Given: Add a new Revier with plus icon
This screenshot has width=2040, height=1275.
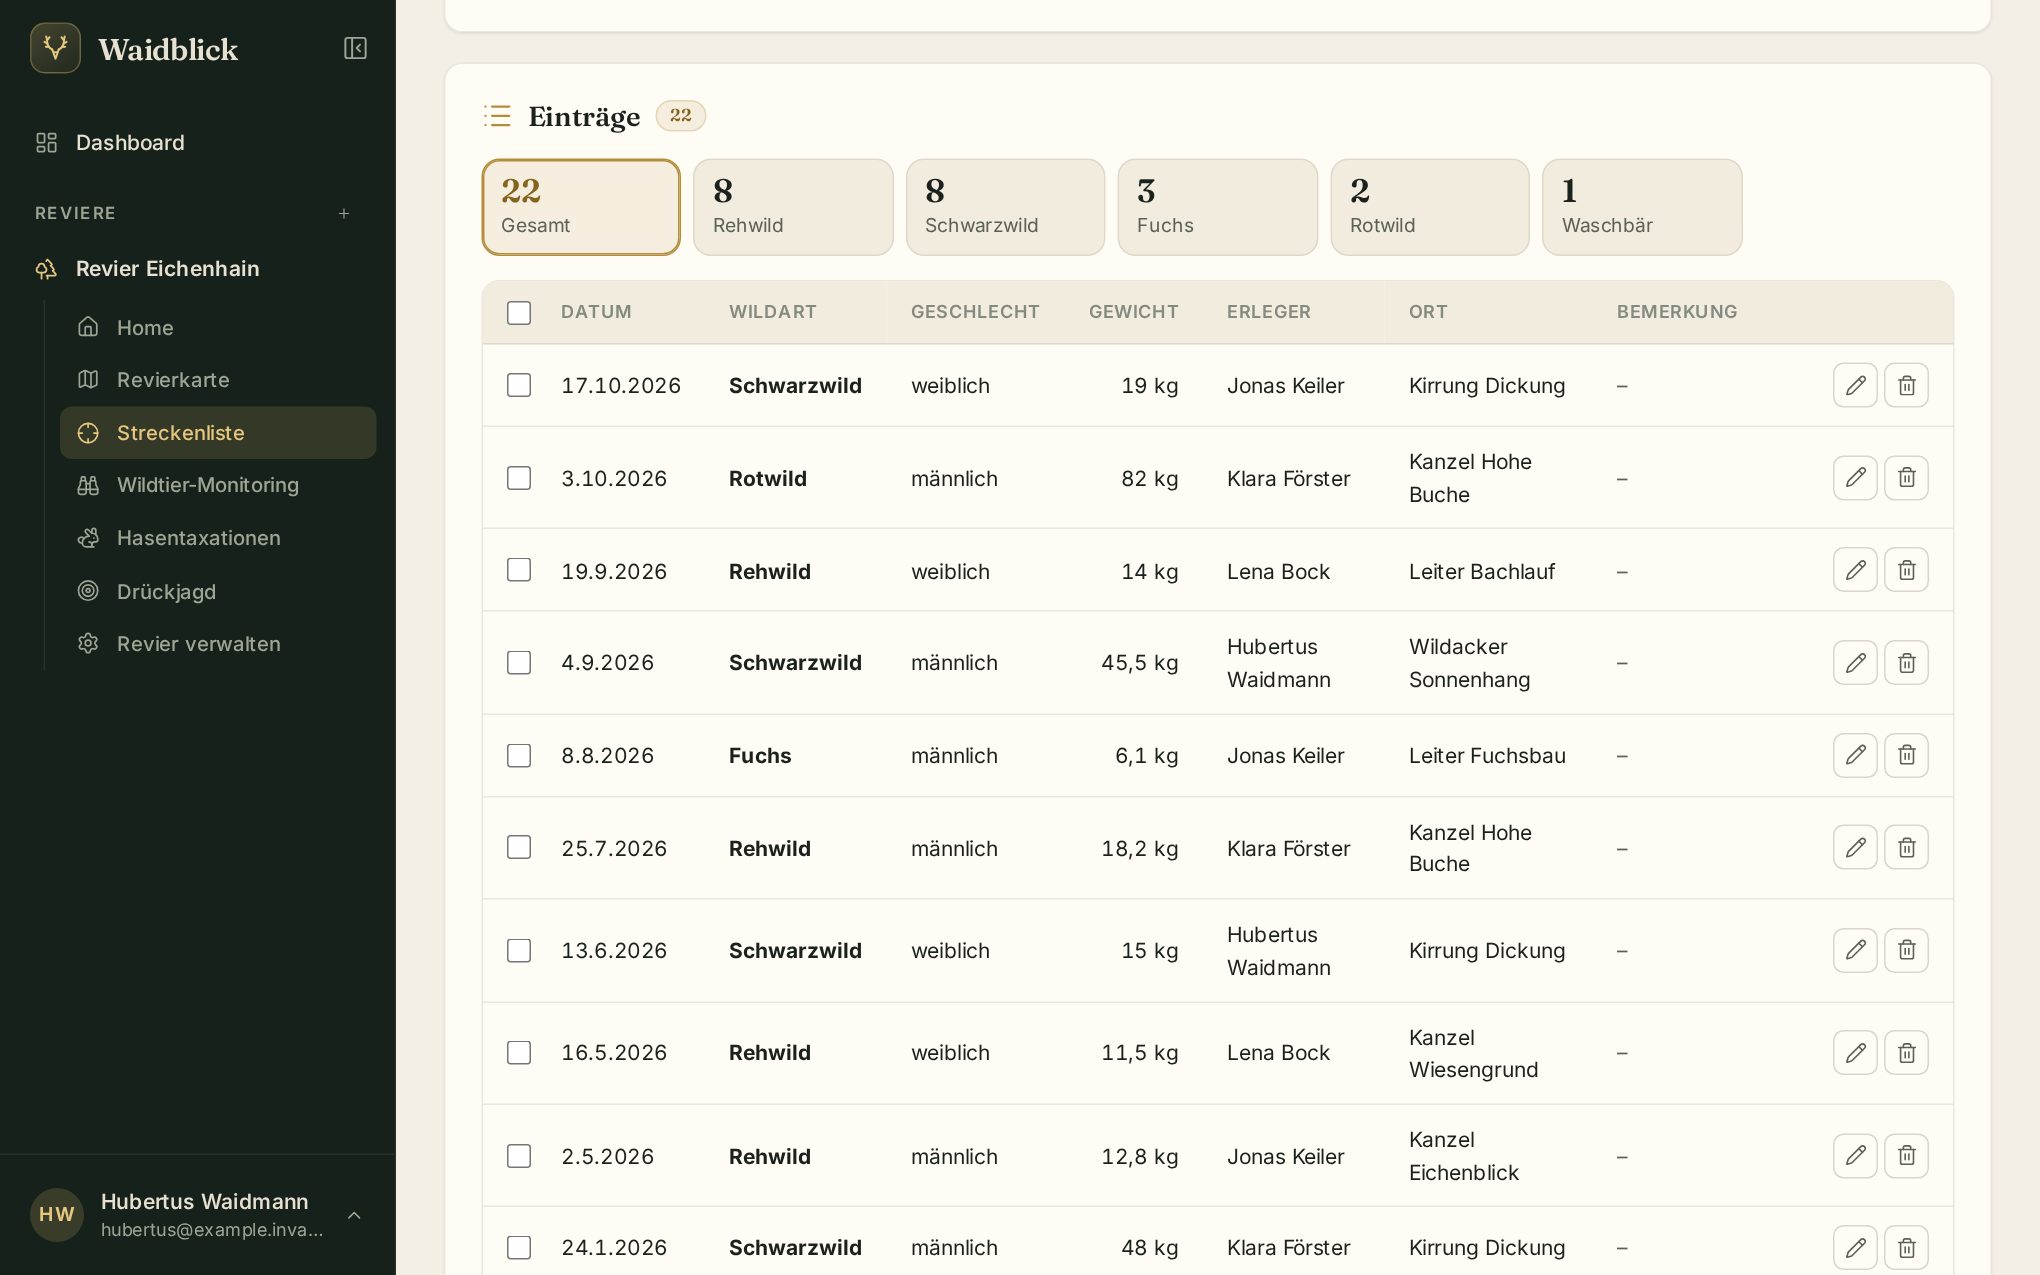Looking at the screenshot, I should pos(344,213).
